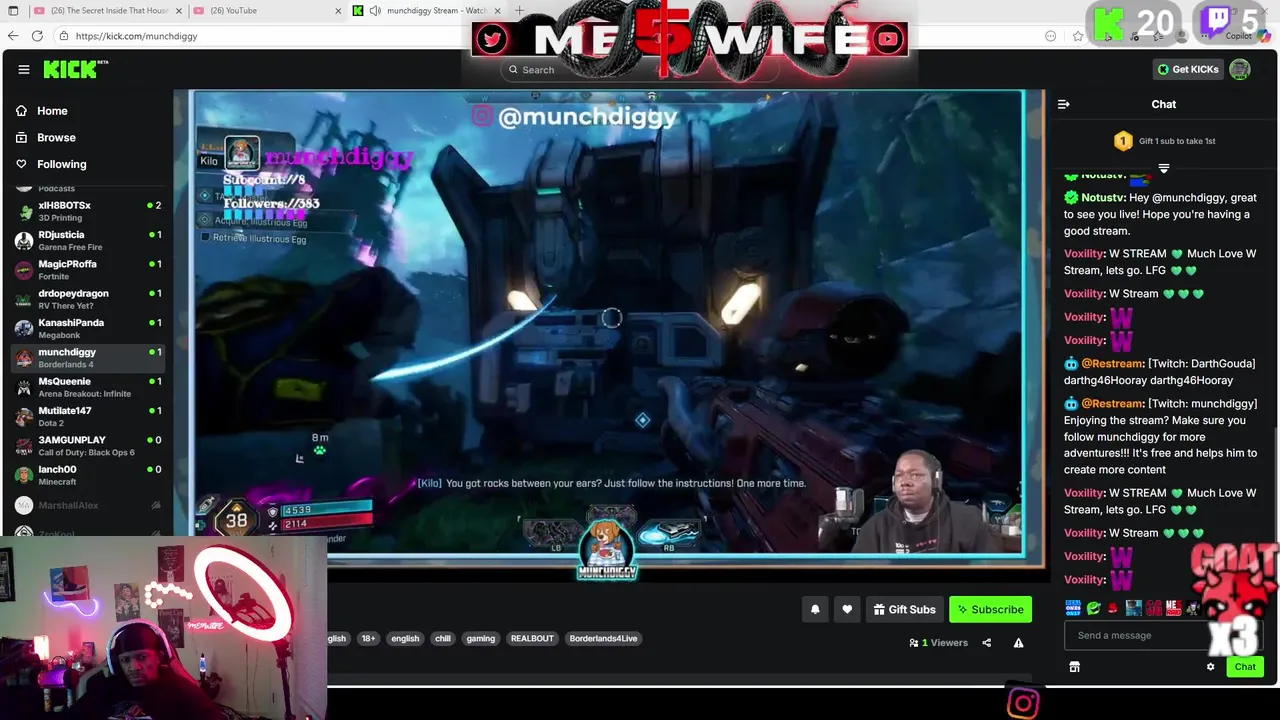This screenshot has width=1280, height=720.
Task: Close the (26) YouTube tab
Action: [x=338, y=10]
